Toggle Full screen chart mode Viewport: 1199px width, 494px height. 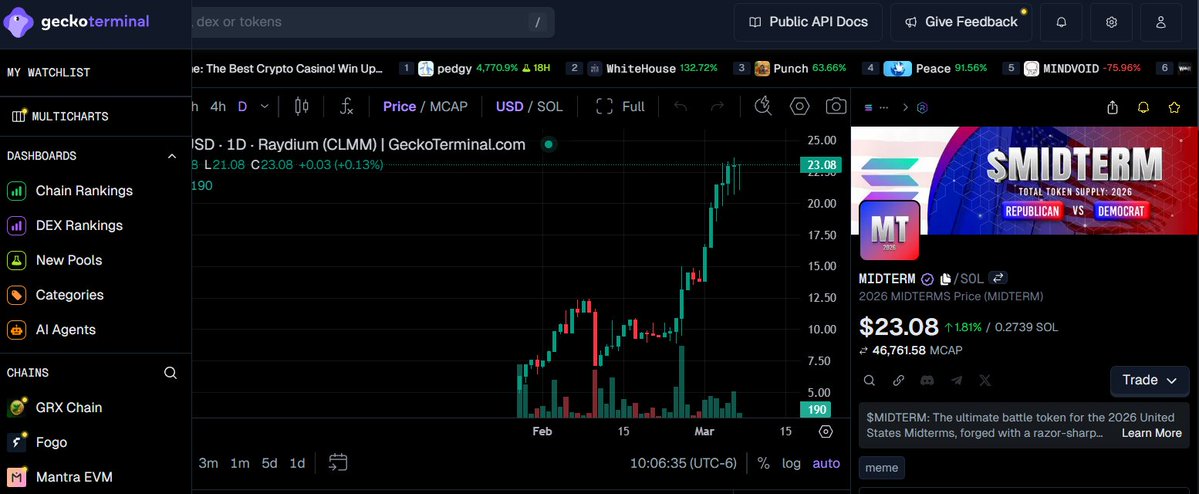(x=620, y=106)
